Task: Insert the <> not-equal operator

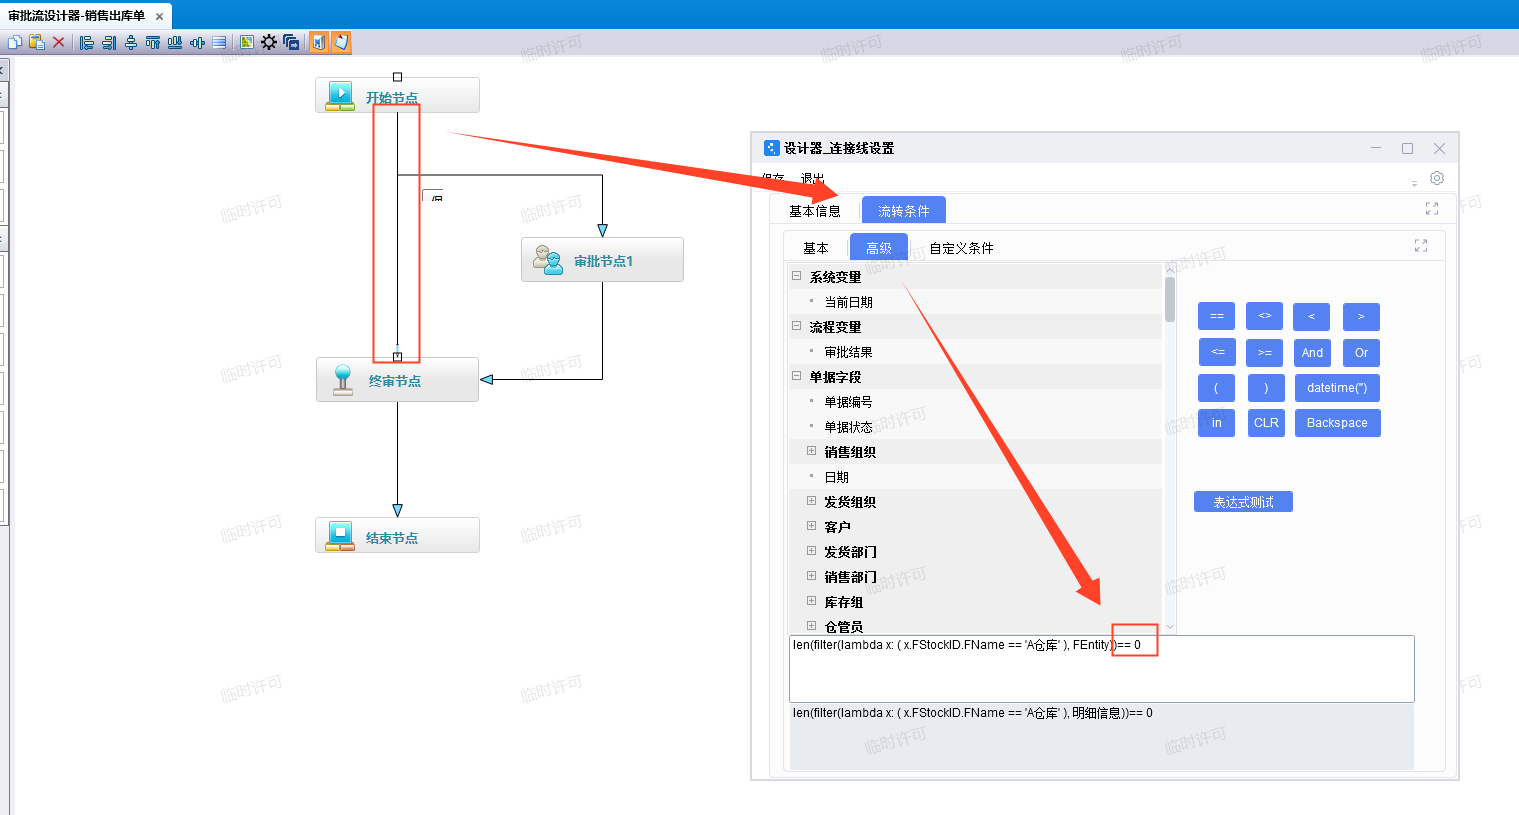Action: point(1264,316)
